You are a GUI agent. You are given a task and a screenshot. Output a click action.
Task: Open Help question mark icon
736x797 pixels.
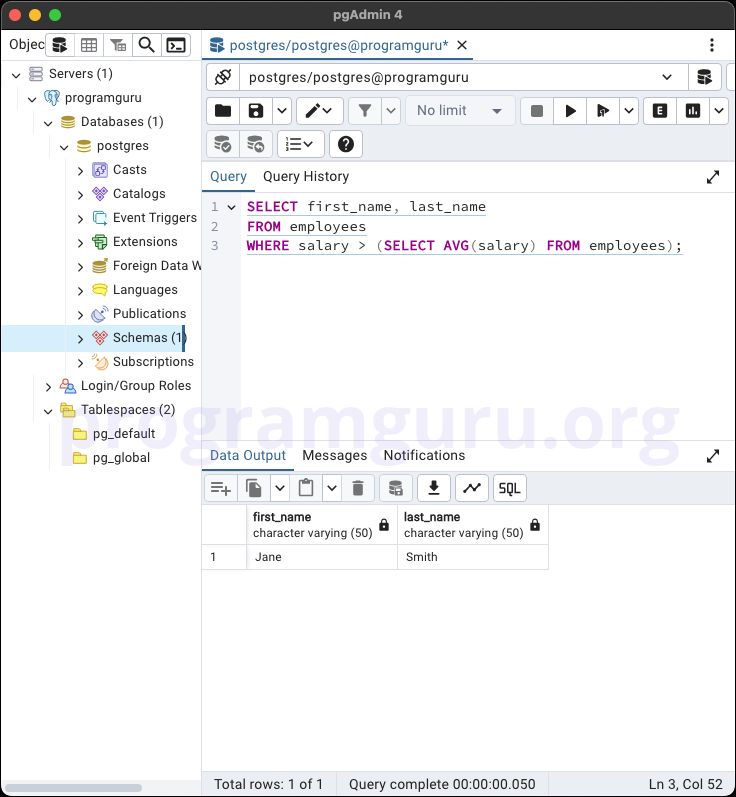pyautogui.click(x=346, y=144)
